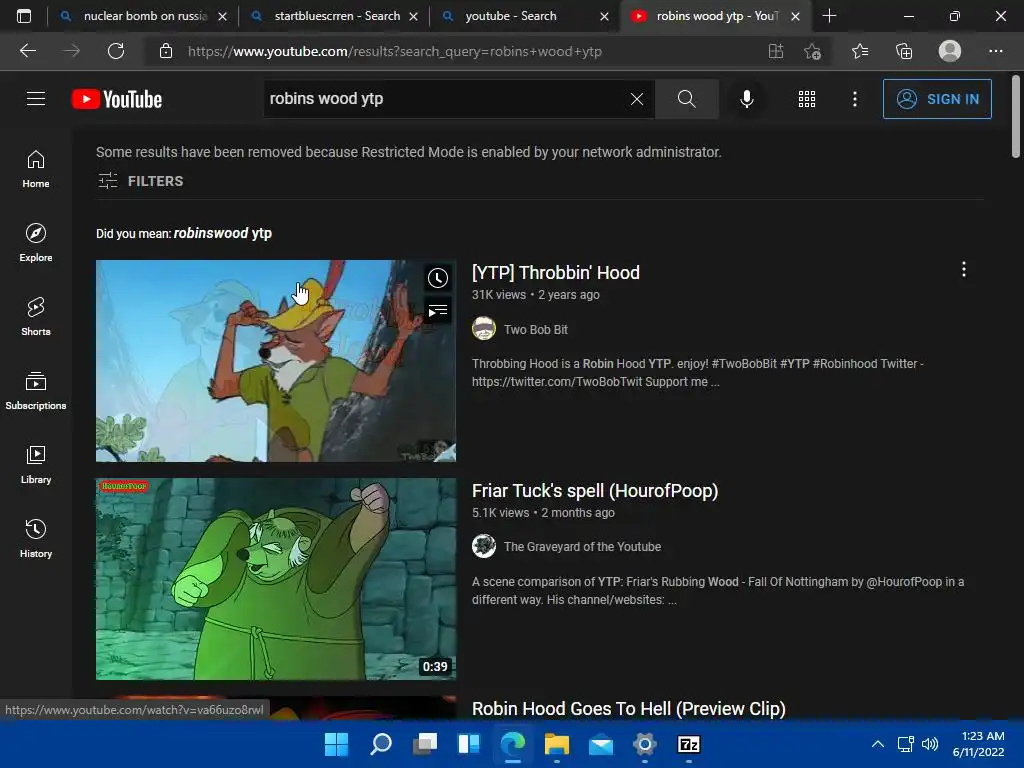Expand the FILTERS options

pos(140,181)
